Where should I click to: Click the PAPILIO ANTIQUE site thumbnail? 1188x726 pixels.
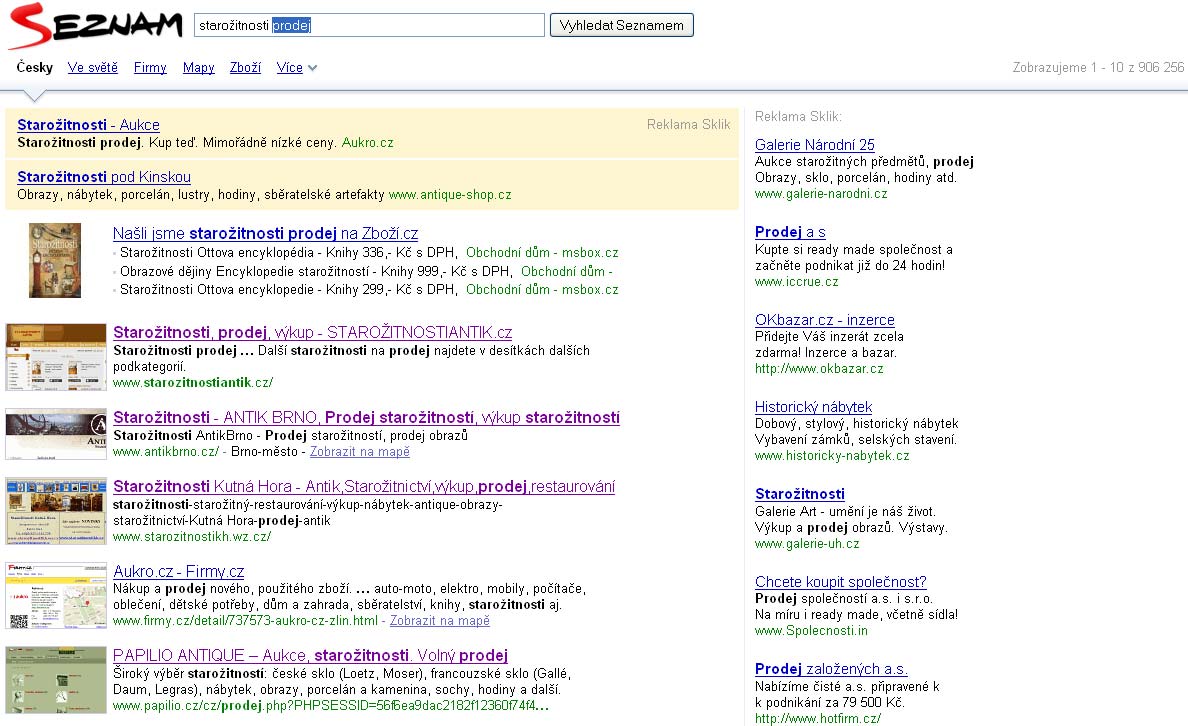tap(56, 680)
